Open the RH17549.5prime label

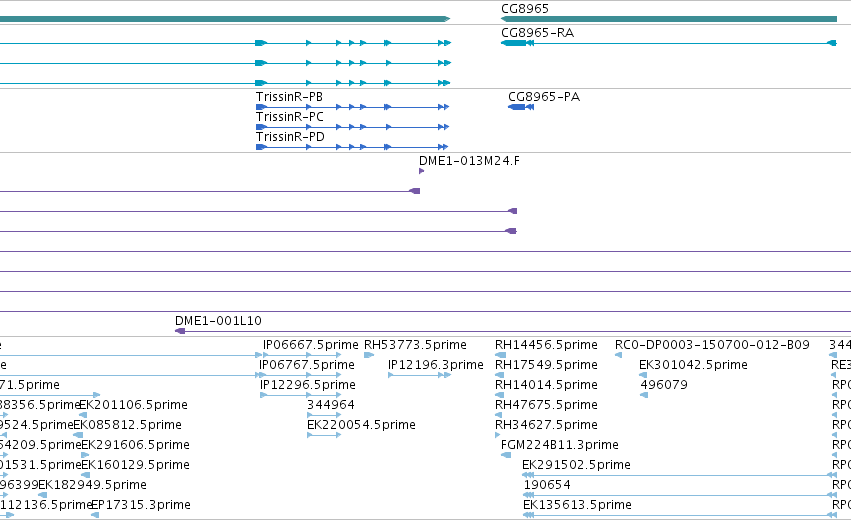click(546, 365)
